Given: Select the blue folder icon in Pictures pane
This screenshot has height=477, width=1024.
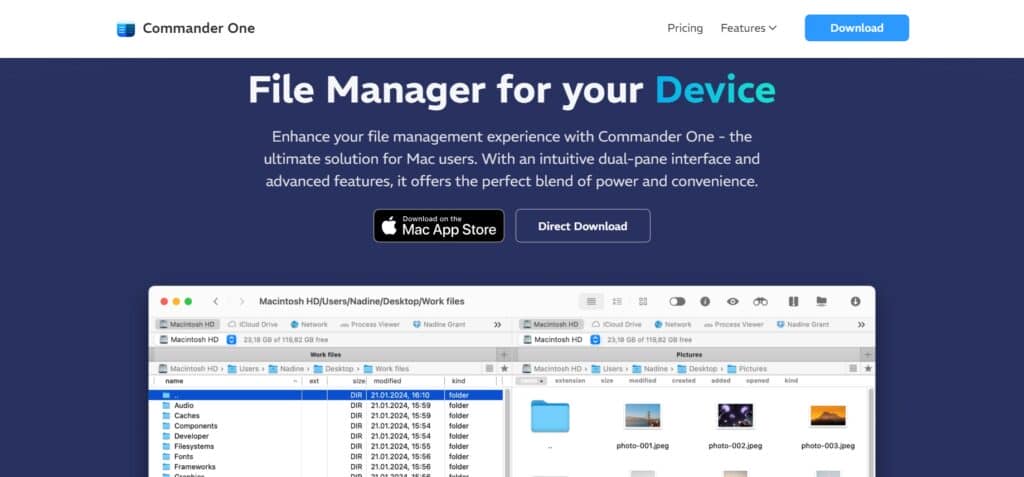Looking at the screenshot, I should click(549, 415).
